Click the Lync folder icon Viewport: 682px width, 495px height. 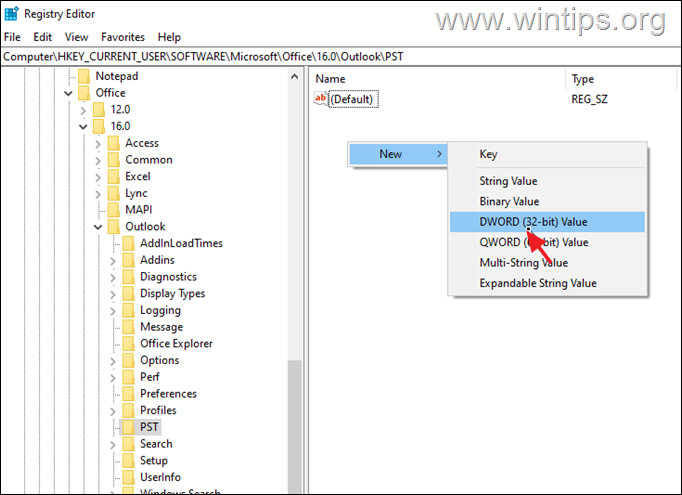click(114, 193)
